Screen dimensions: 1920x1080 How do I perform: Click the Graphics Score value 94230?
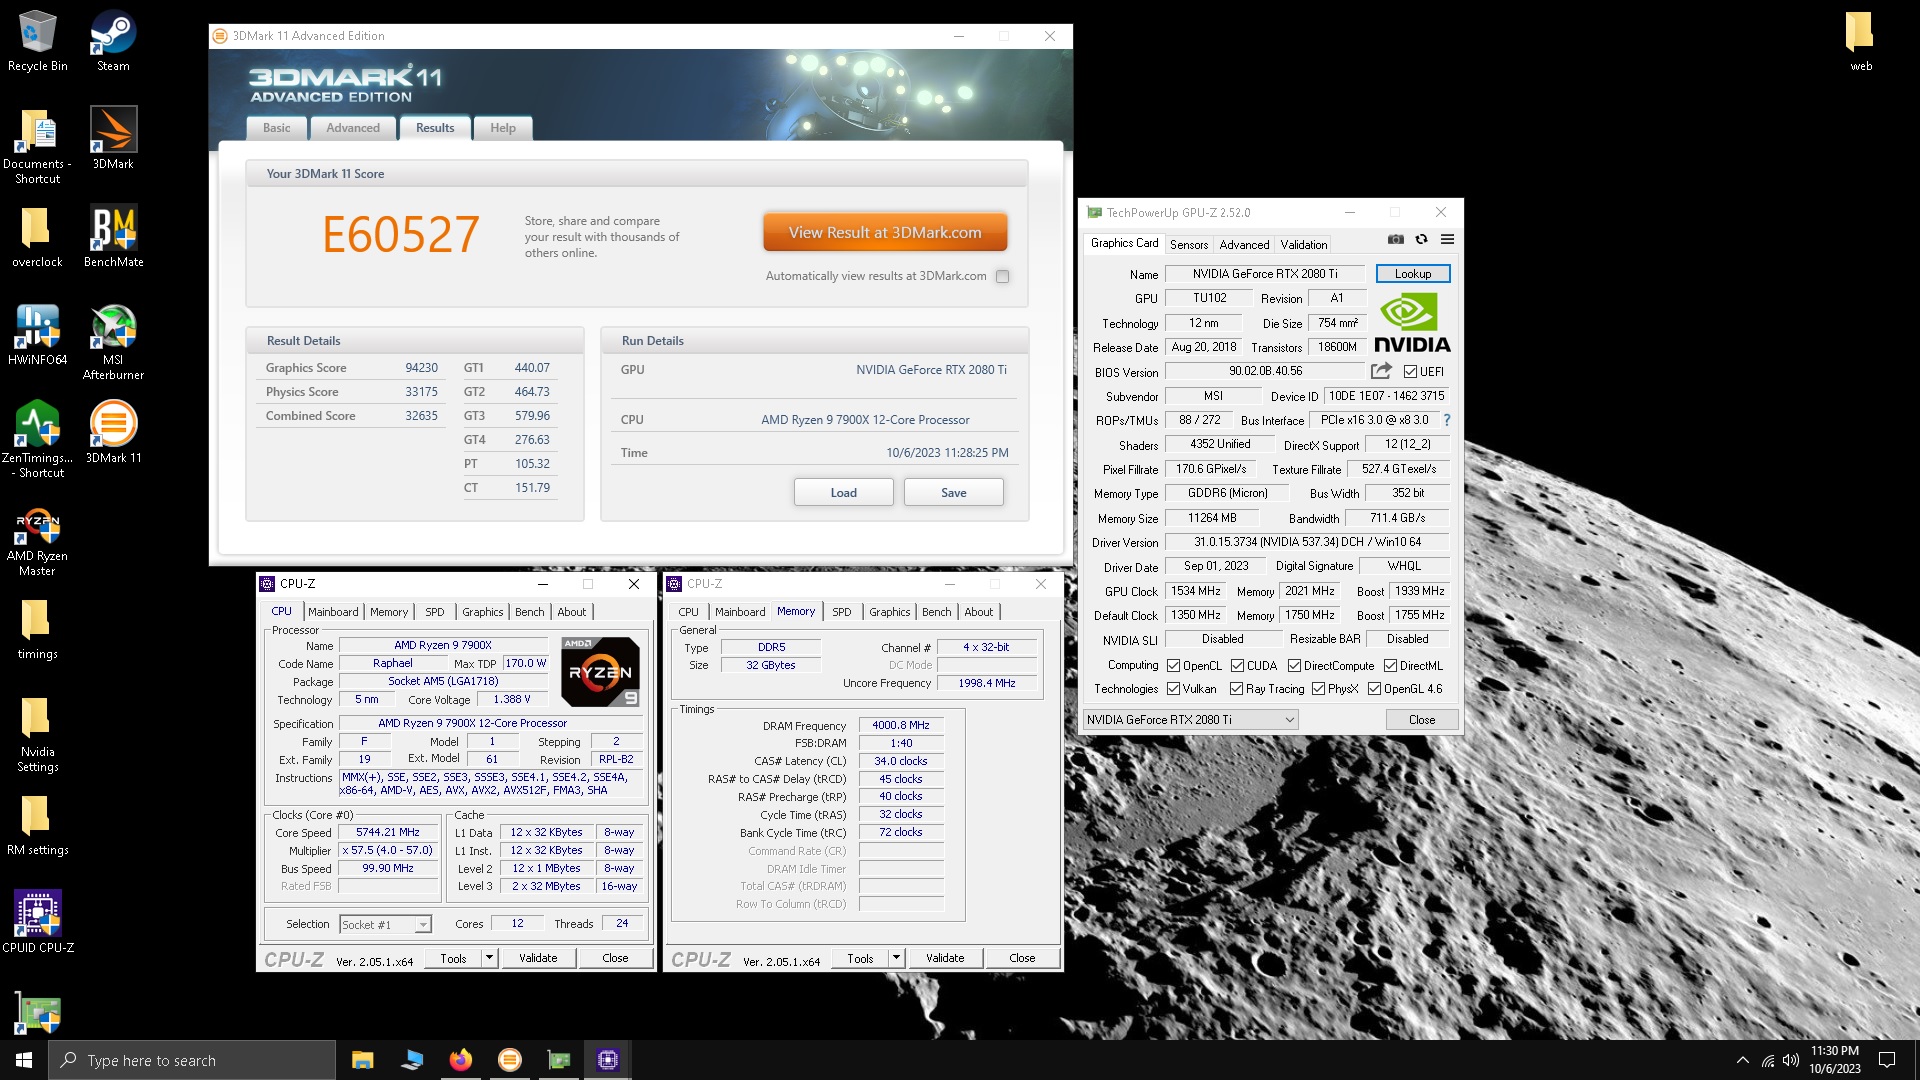pyautogui.click(x=421, y=368)
